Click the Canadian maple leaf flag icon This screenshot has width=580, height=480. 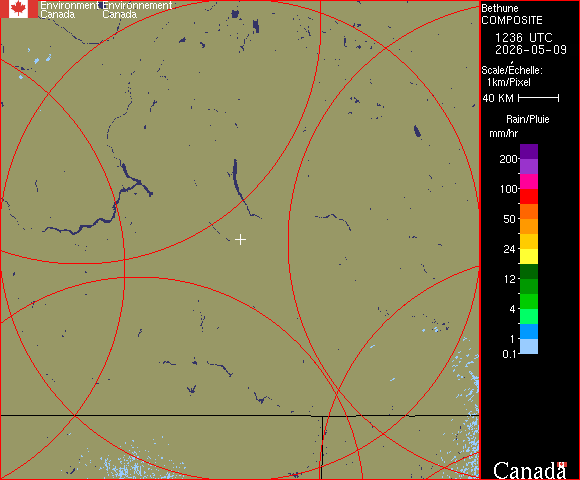point(19,9)
